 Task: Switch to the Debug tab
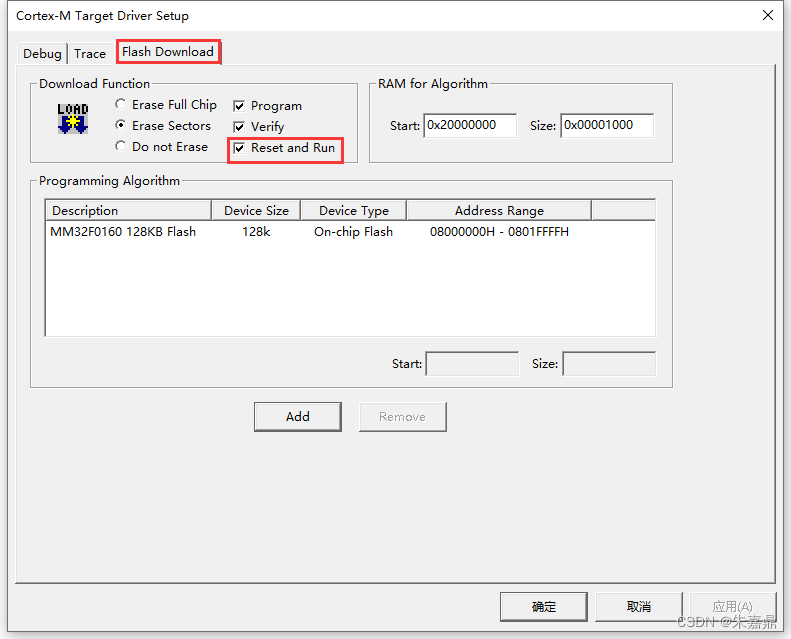pos(42,53)
